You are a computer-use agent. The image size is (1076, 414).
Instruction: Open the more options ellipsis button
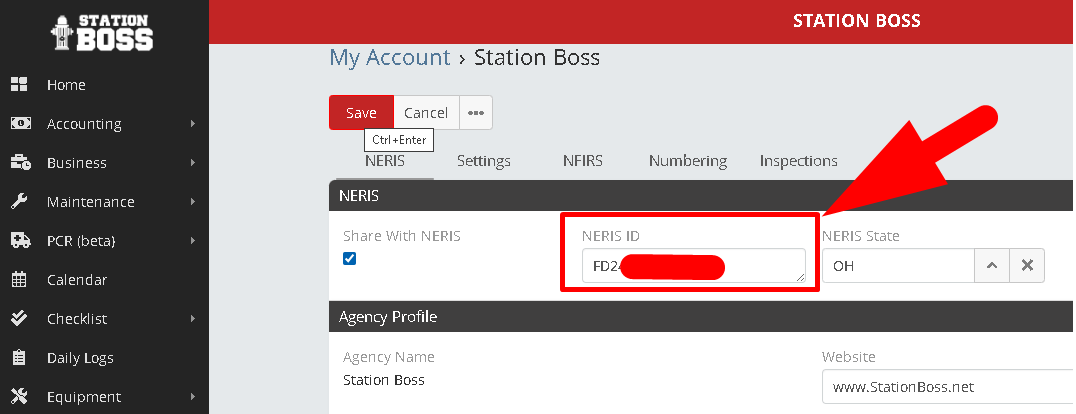point(476,113)
